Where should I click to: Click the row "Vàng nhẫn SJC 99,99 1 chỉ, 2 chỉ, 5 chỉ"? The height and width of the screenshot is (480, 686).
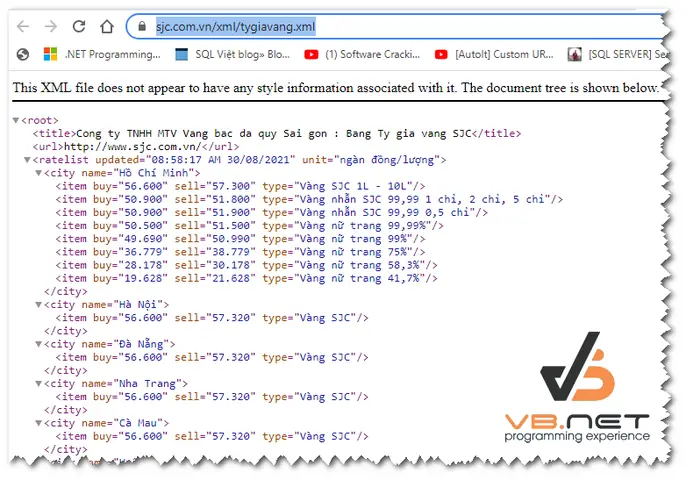[309, 200]
